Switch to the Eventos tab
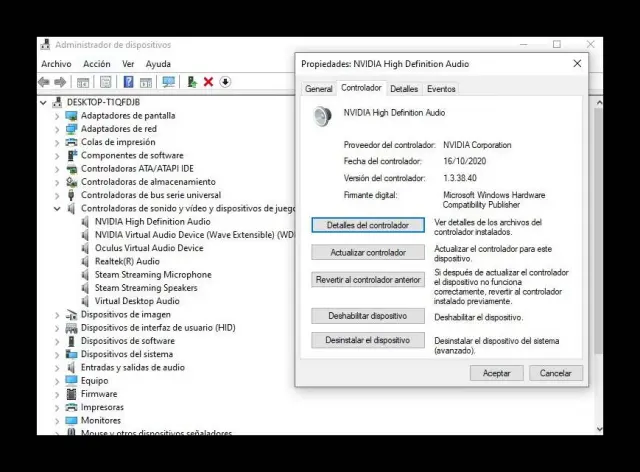 (x=441, y=89)
